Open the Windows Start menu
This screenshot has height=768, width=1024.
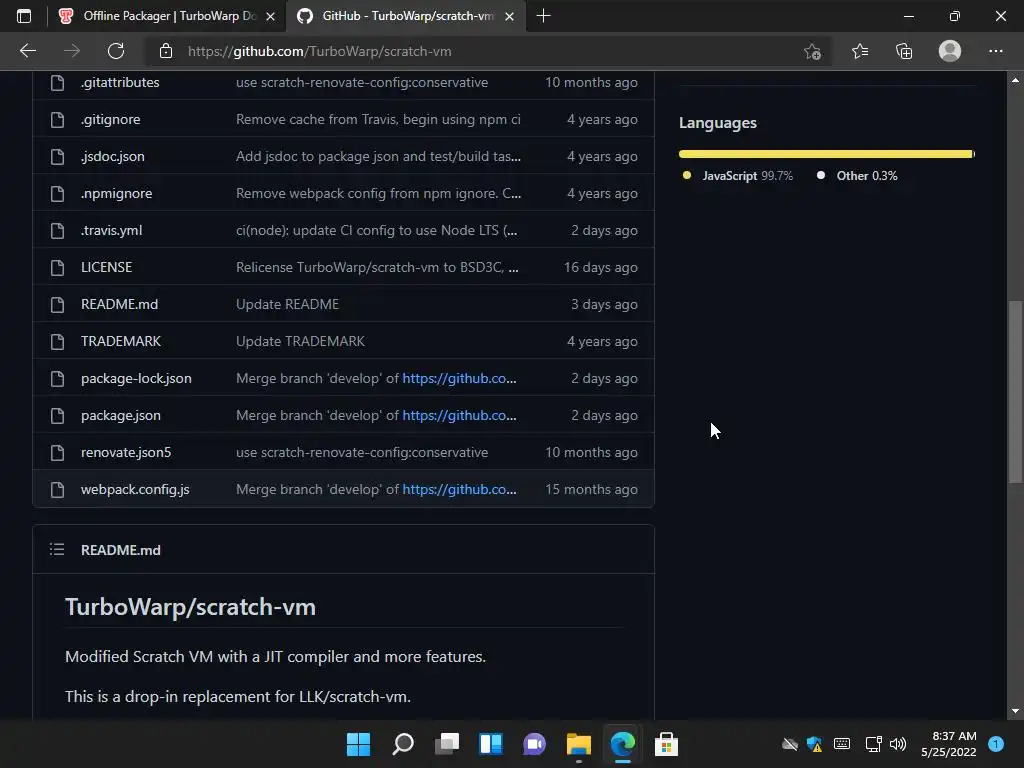point(358,744)
